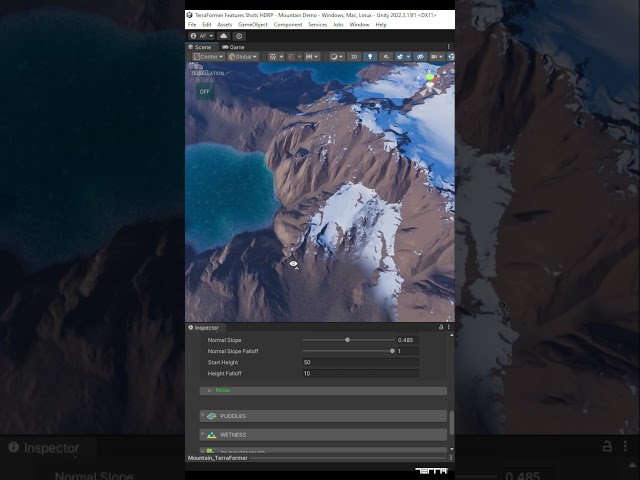Click the Normal Slope Falloff slider
640x480 pixels.
point(348,351)
